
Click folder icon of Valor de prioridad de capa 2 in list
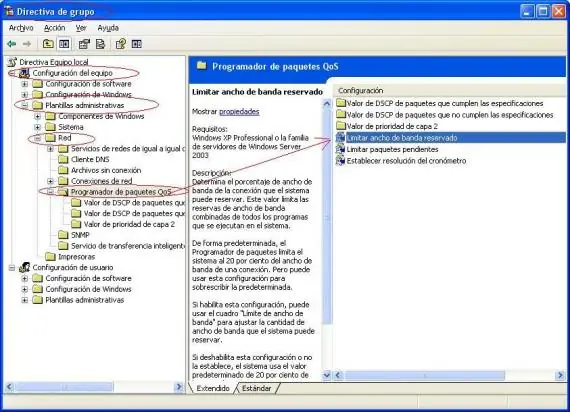pos(341,126)
